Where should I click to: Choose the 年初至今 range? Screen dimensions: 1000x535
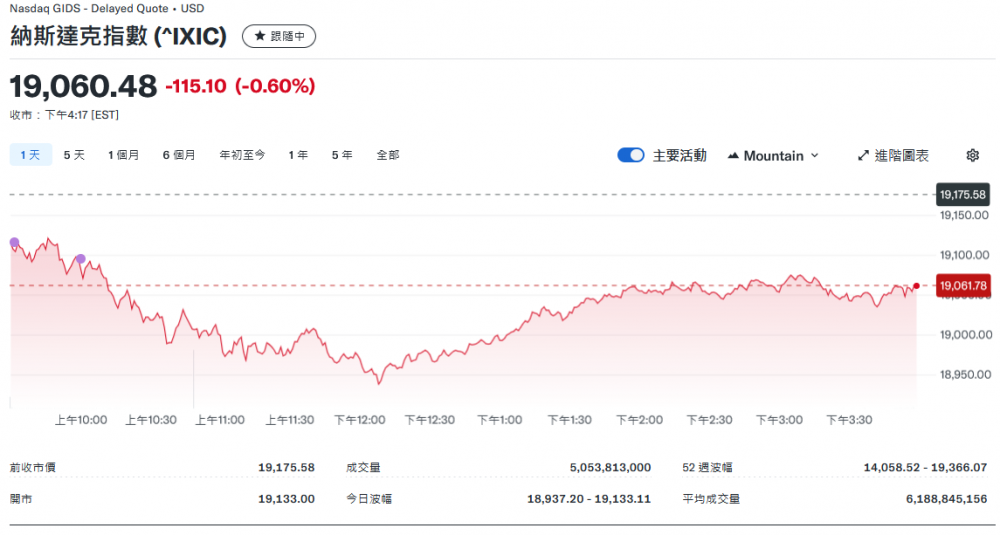[x=242, y=155]
